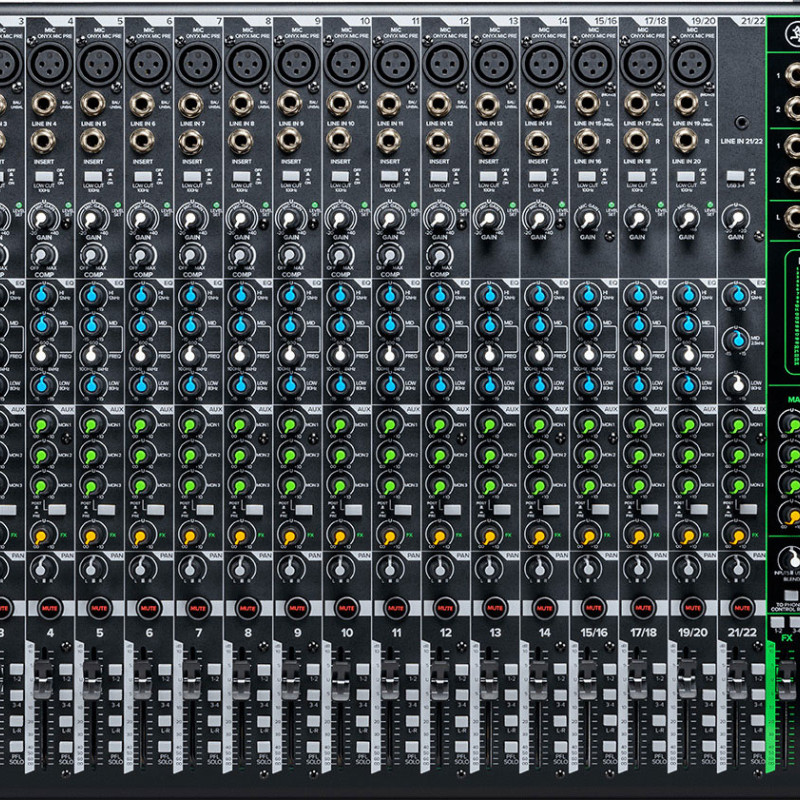Viewport: 800px width, 800px height.
Task: Click the Line In 21/22 mini jack
Action: 742,122
